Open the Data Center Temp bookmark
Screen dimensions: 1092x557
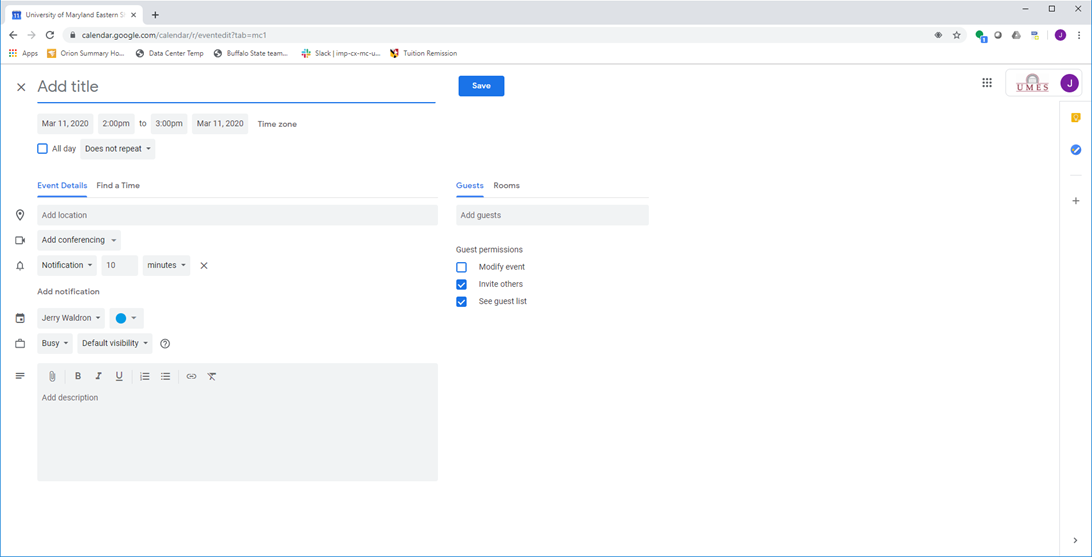point(170,53)
